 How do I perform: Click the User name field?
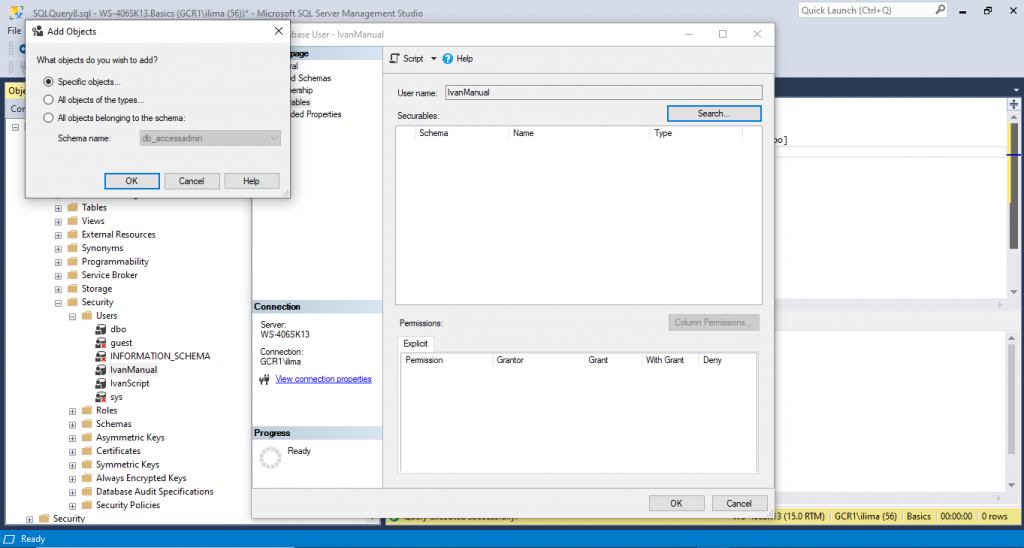[x=603, y=93]
